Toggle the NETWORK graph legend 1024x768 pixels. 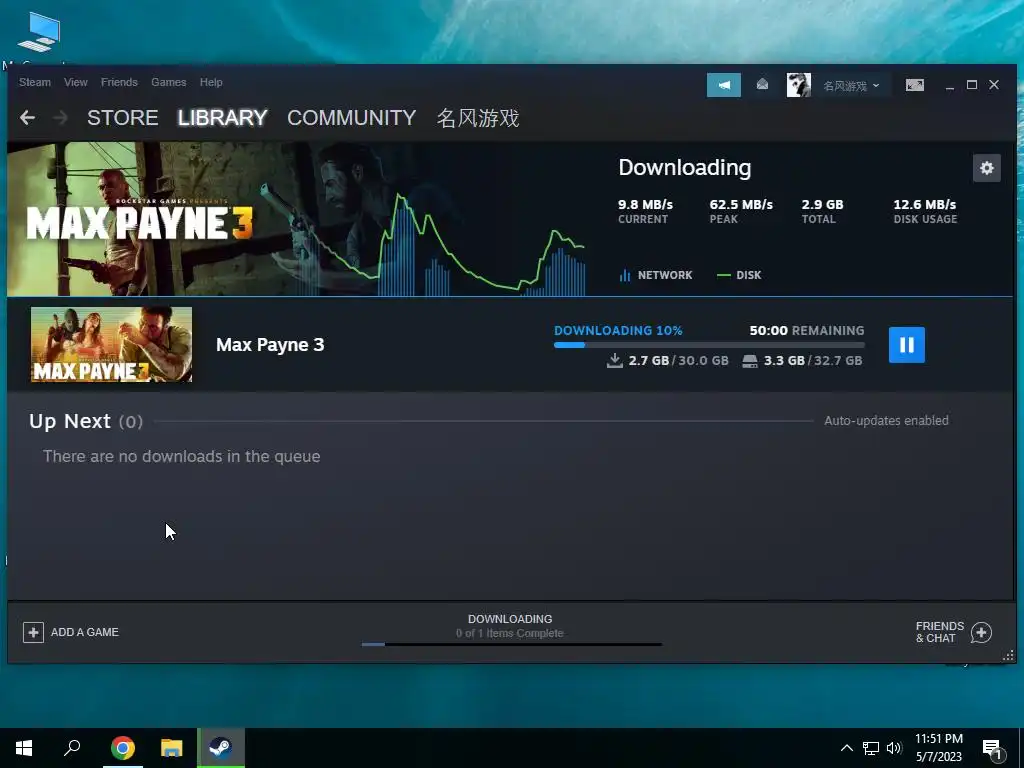click(x=656, y=275)
